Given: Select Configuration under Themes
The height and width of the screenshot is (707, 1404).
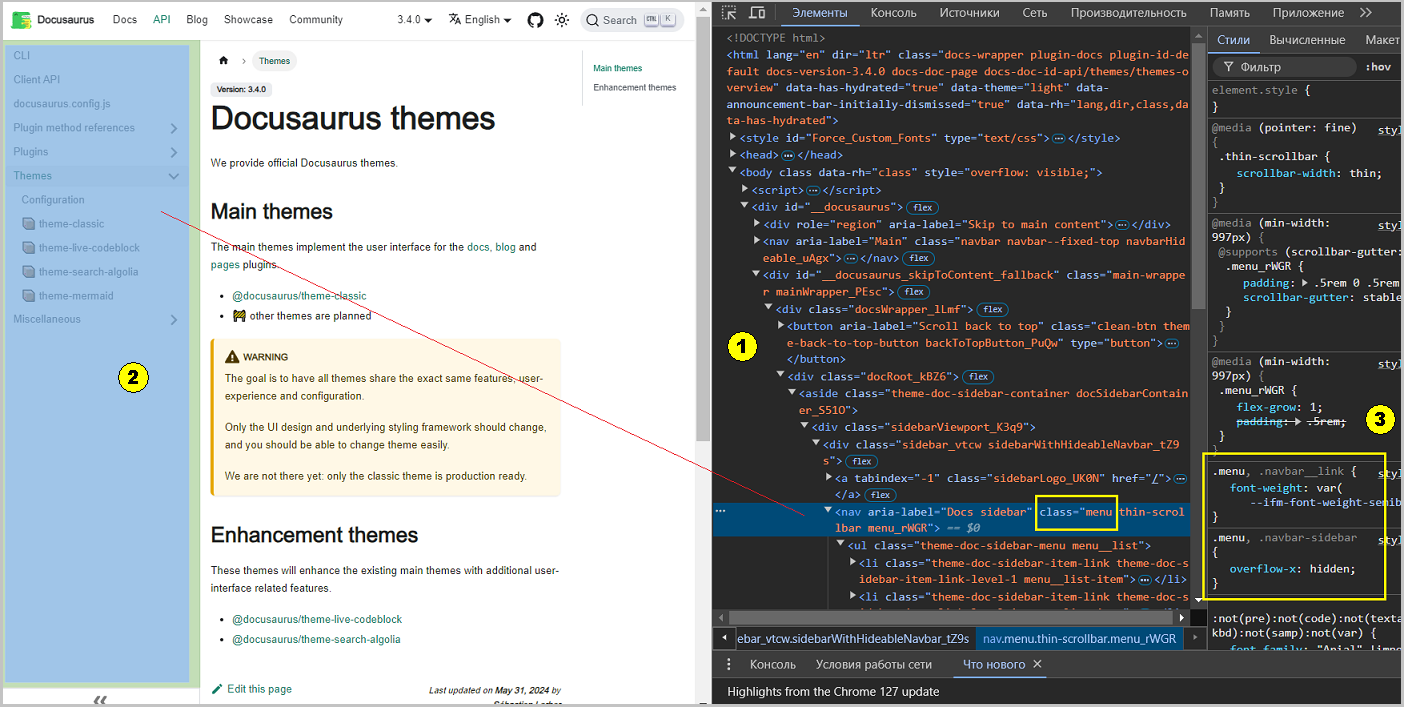Looking at the screenshot, I should tap(53, 200).
